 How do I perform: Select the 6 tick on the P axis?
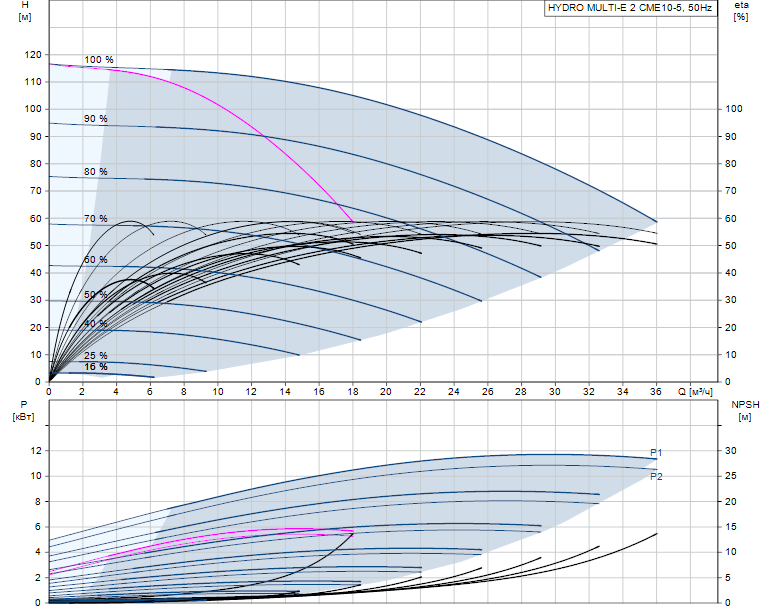[38, 527]
